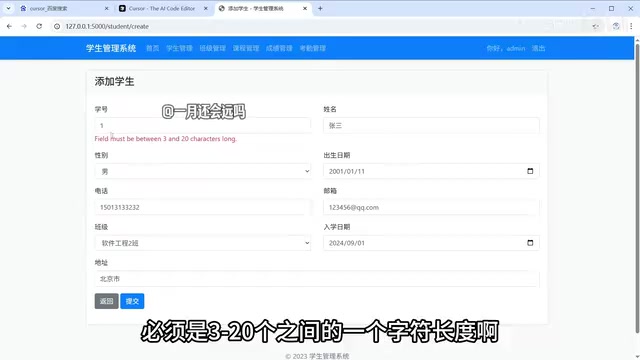The width and height of the screenshot is (640, 360).
Task: Open 考勤管理 in navbar
Action: 313,48
